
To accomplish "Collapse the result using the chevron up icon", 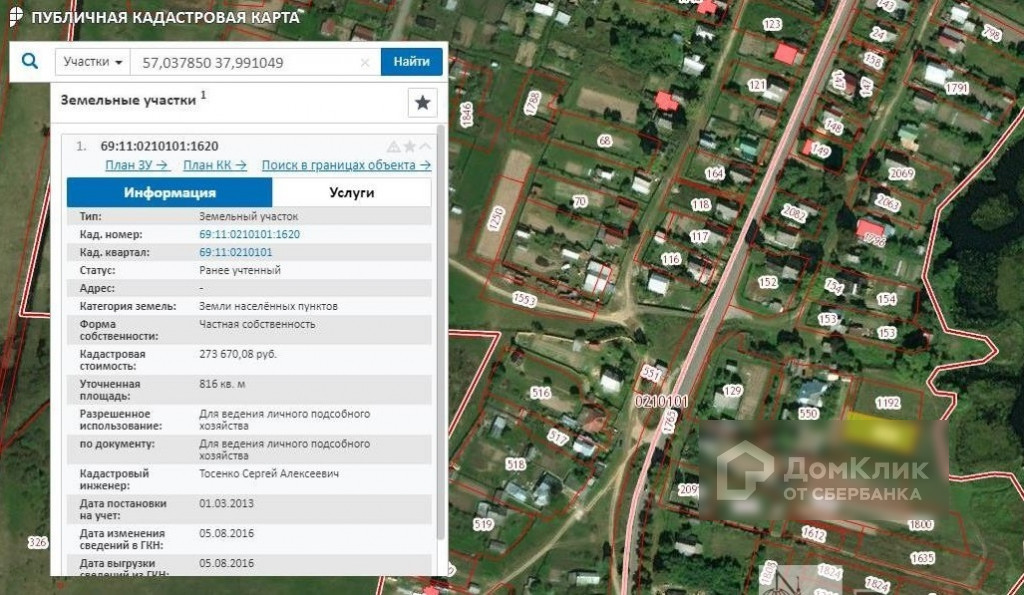I will pos(425,146).
